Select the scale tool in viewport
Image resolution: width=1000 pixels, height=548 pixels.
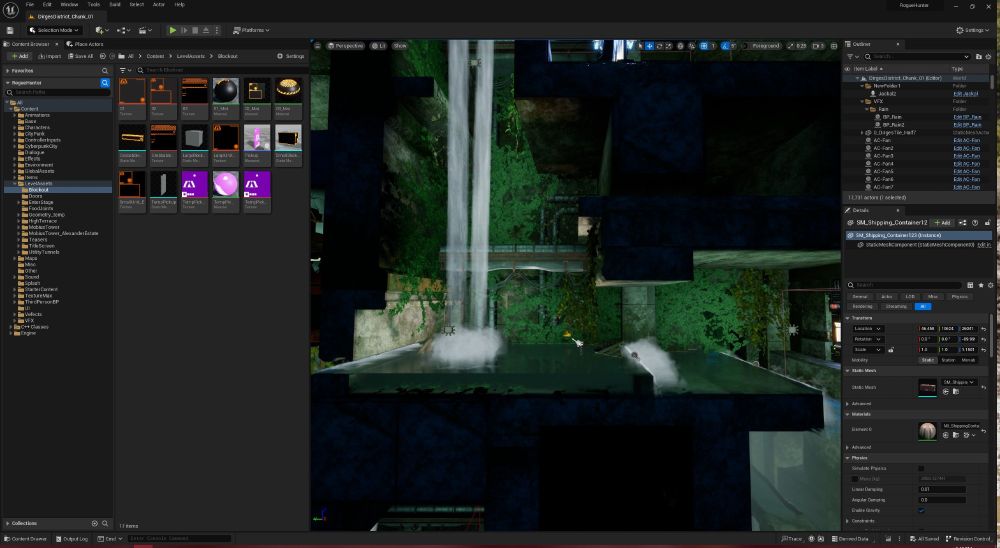tap(668, 46)
